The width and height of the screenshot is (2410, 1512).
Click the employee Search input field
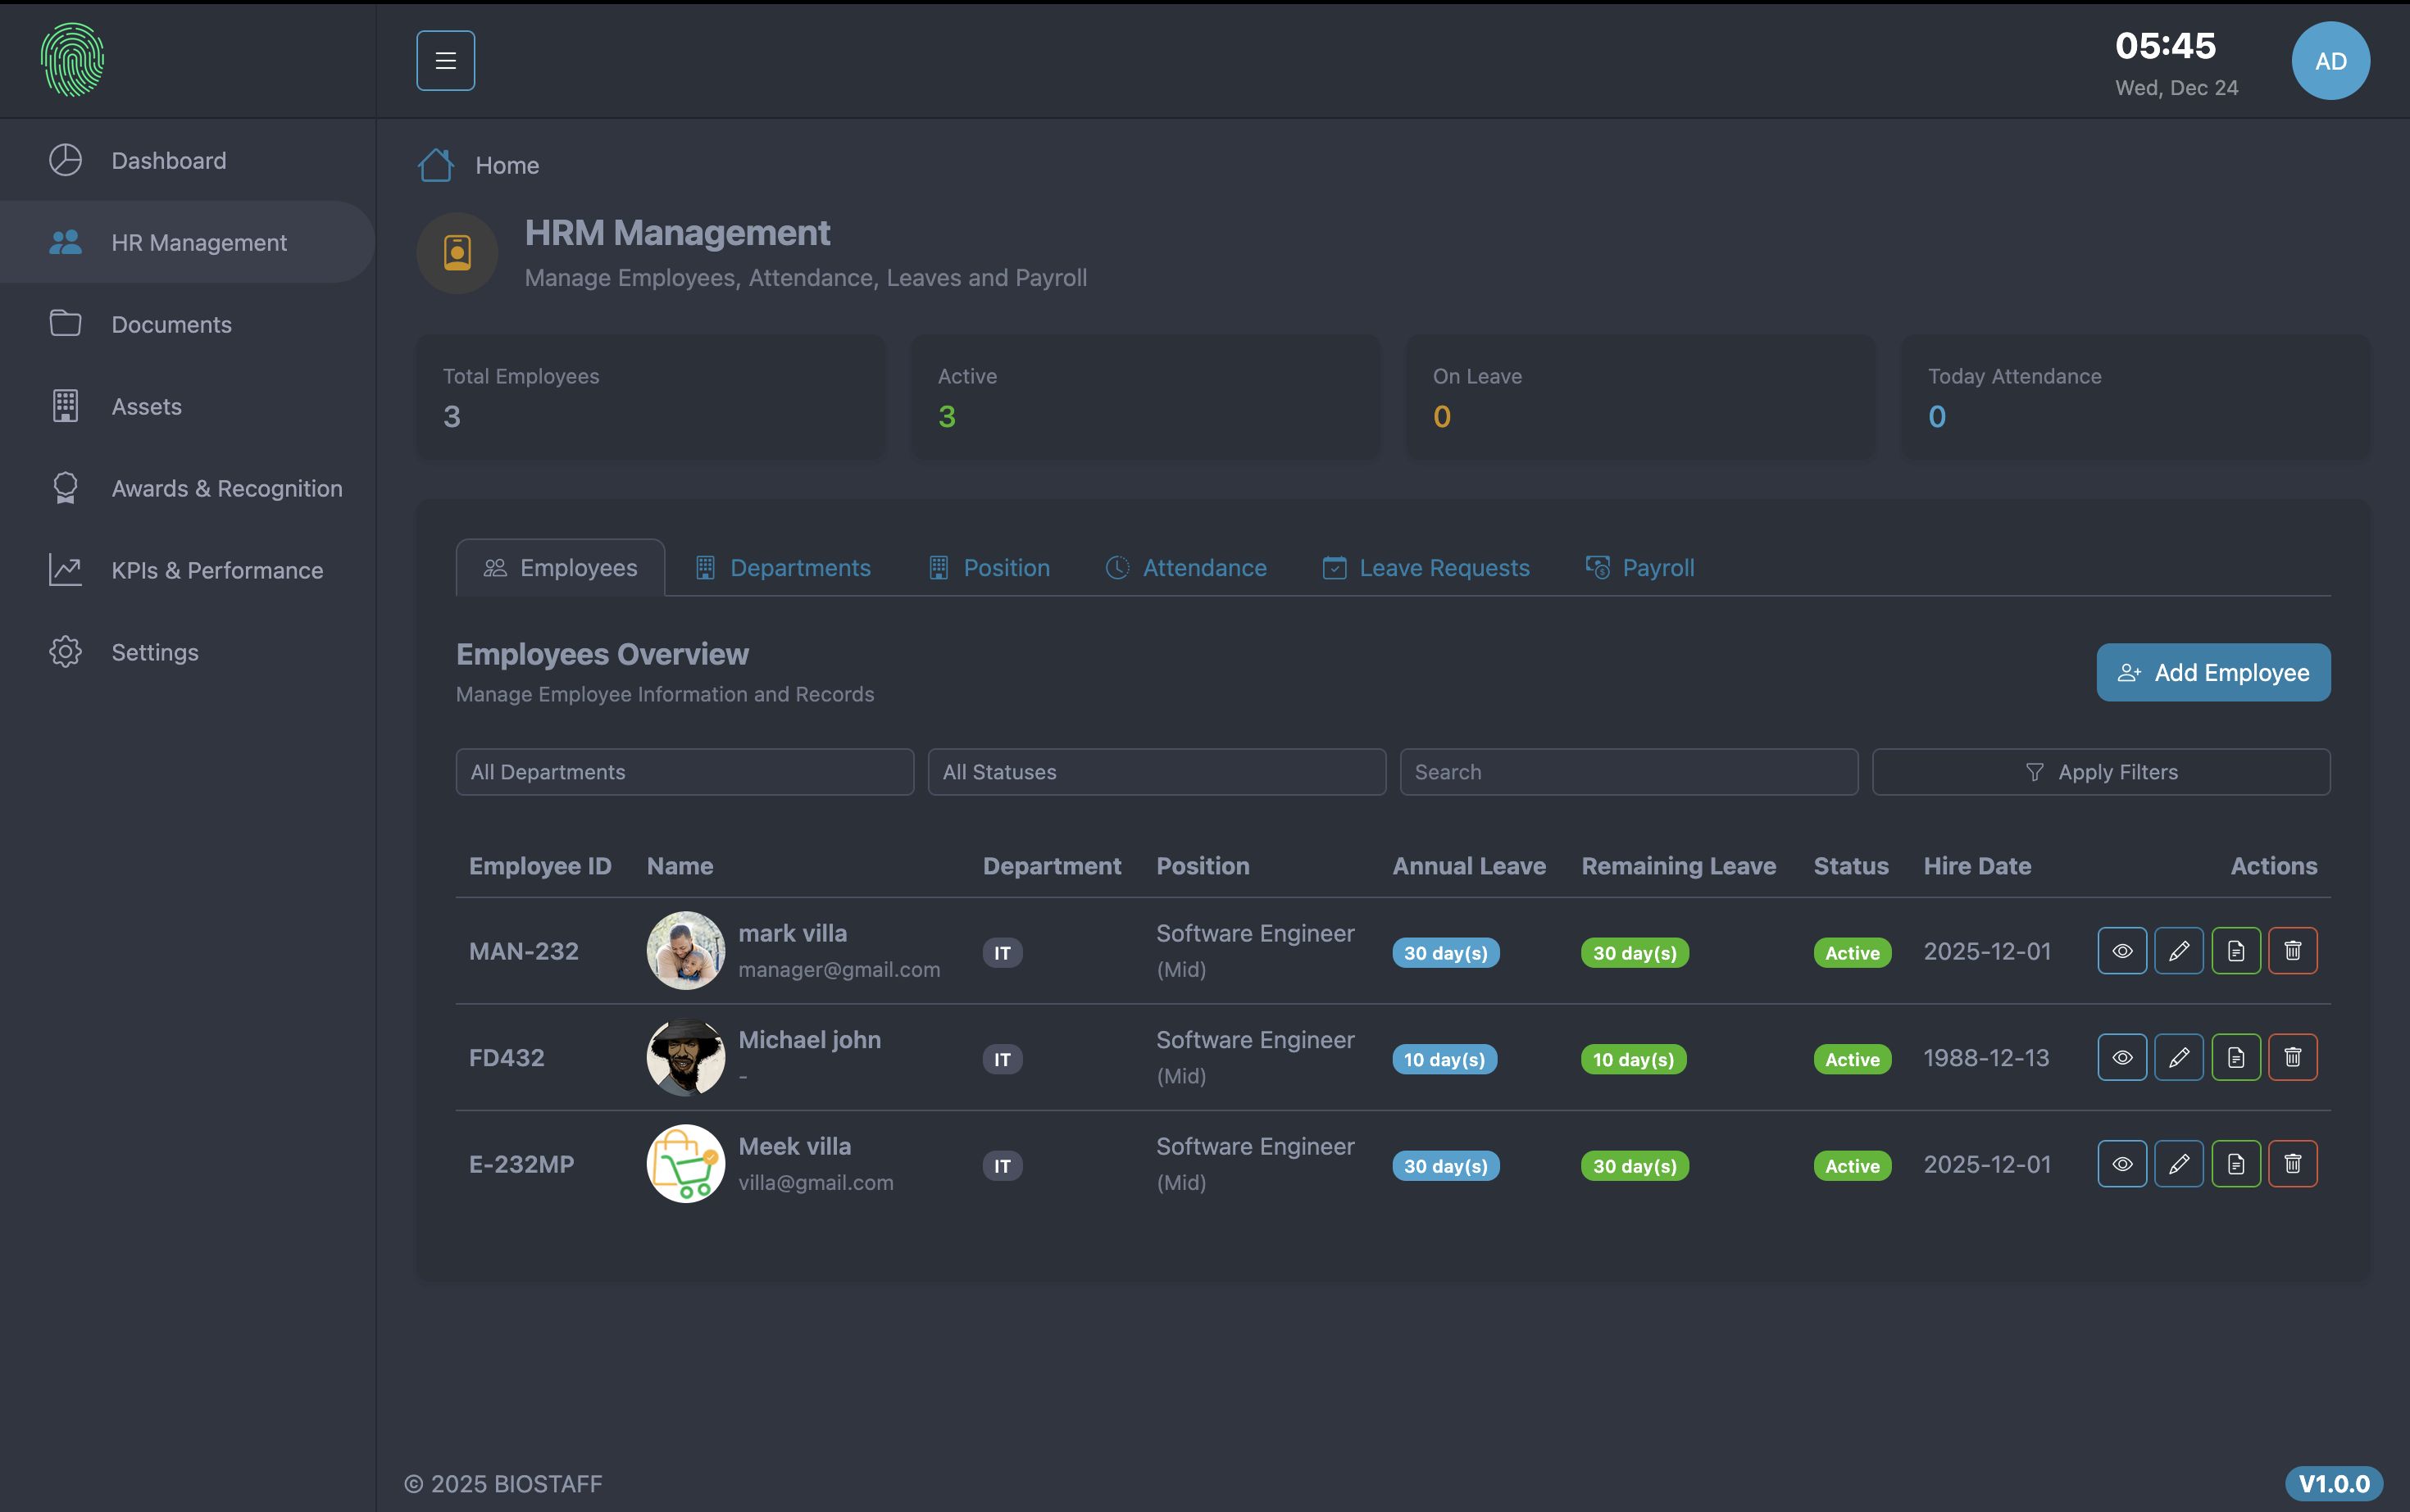coord(1628,772)
